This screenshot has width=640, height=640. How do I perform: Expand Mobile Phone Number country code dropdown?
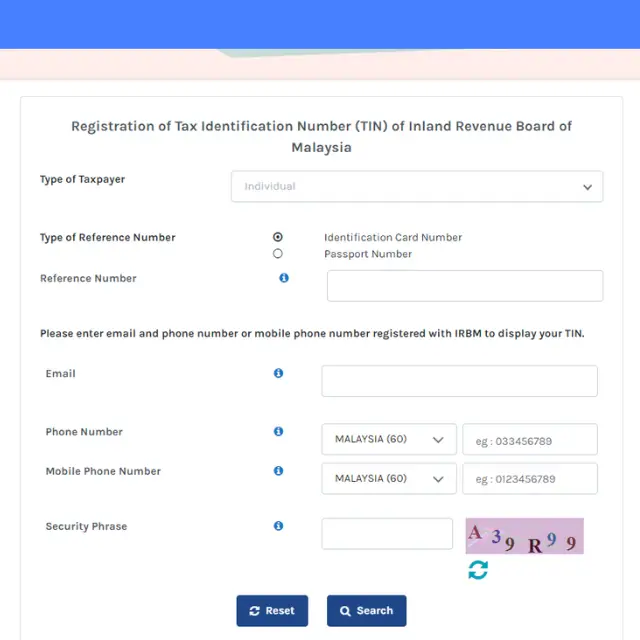(388, 479)
